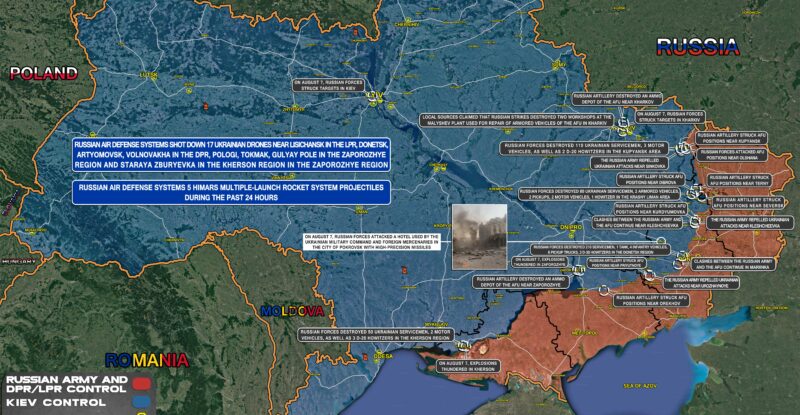Select the 5 HIMARS projectiles banner
Image resolution: width=800 pixels, height=415 pixels.
[x=230, y=193]
